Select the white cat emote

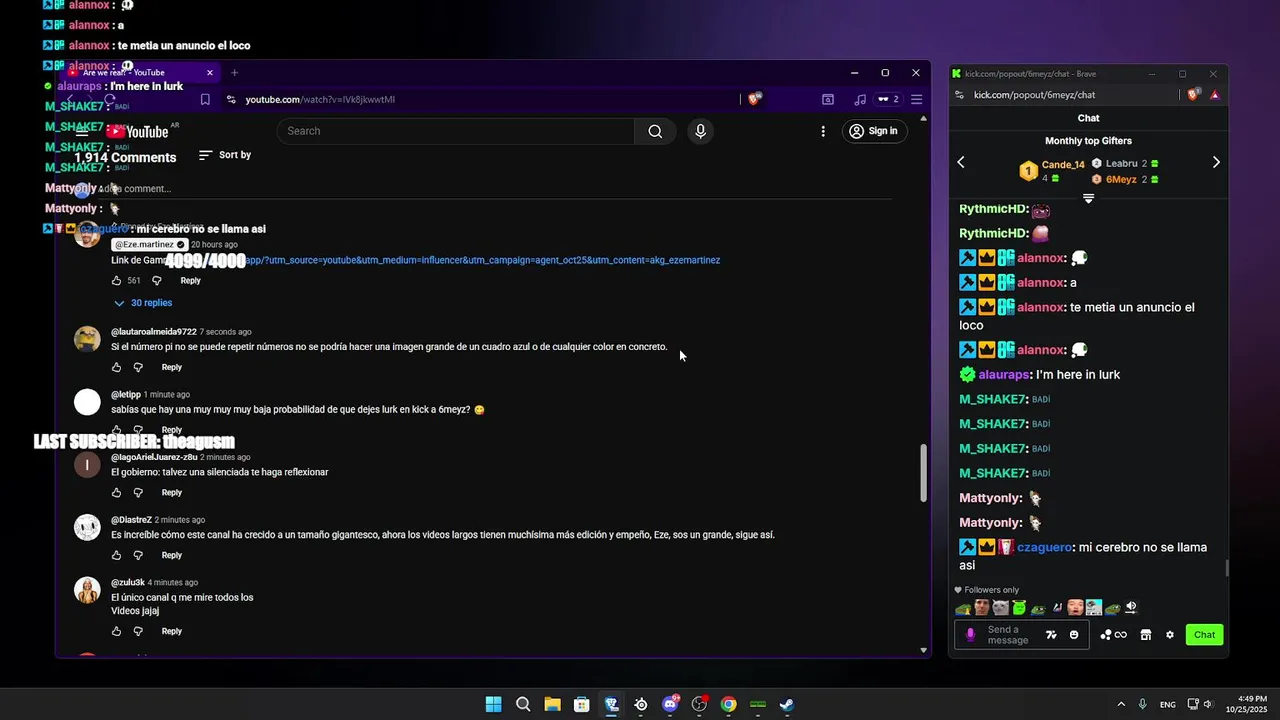coord(1001,608)
